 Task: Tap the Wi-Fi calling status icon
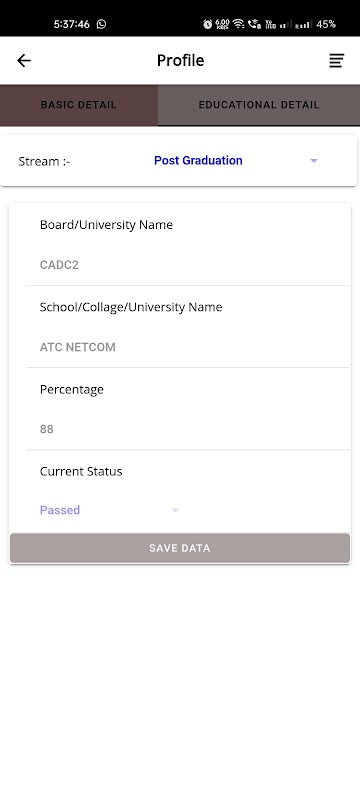(x=254, y=24)
